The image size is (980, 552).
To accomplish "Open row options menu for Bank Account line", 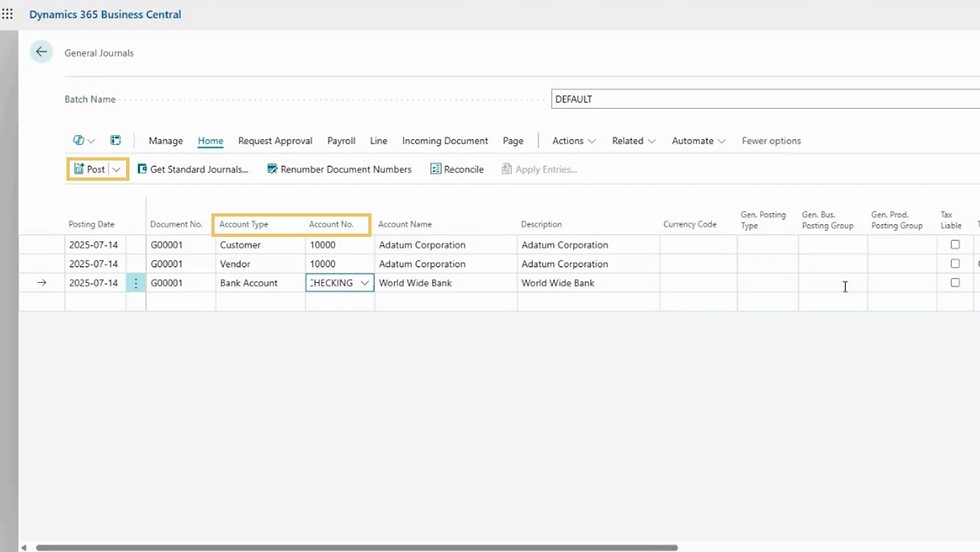I will [x=136, y=283].
